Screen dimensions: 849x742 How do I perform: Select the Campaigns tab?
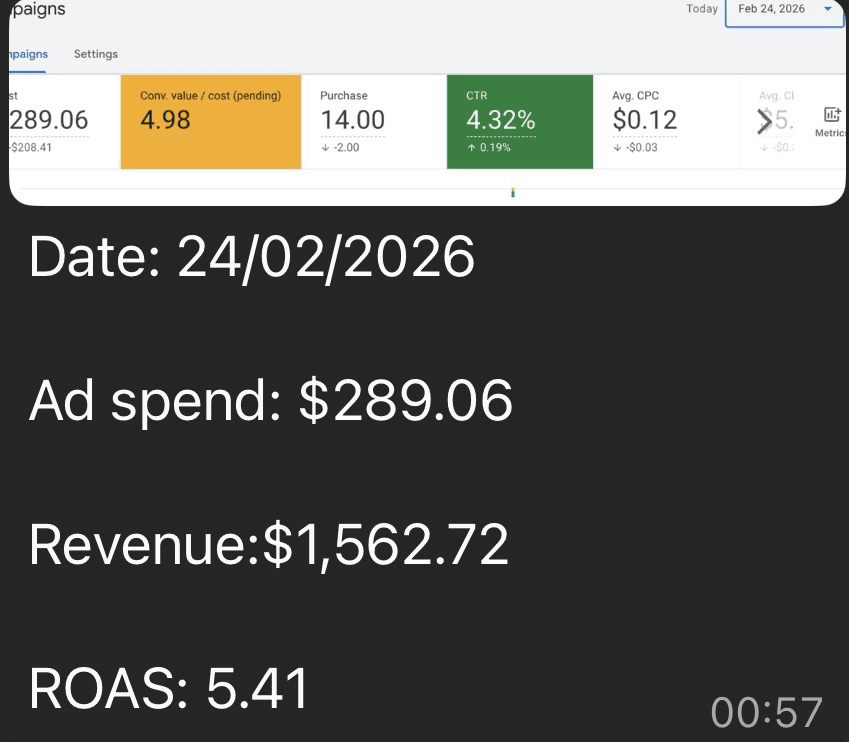(28, 54)
